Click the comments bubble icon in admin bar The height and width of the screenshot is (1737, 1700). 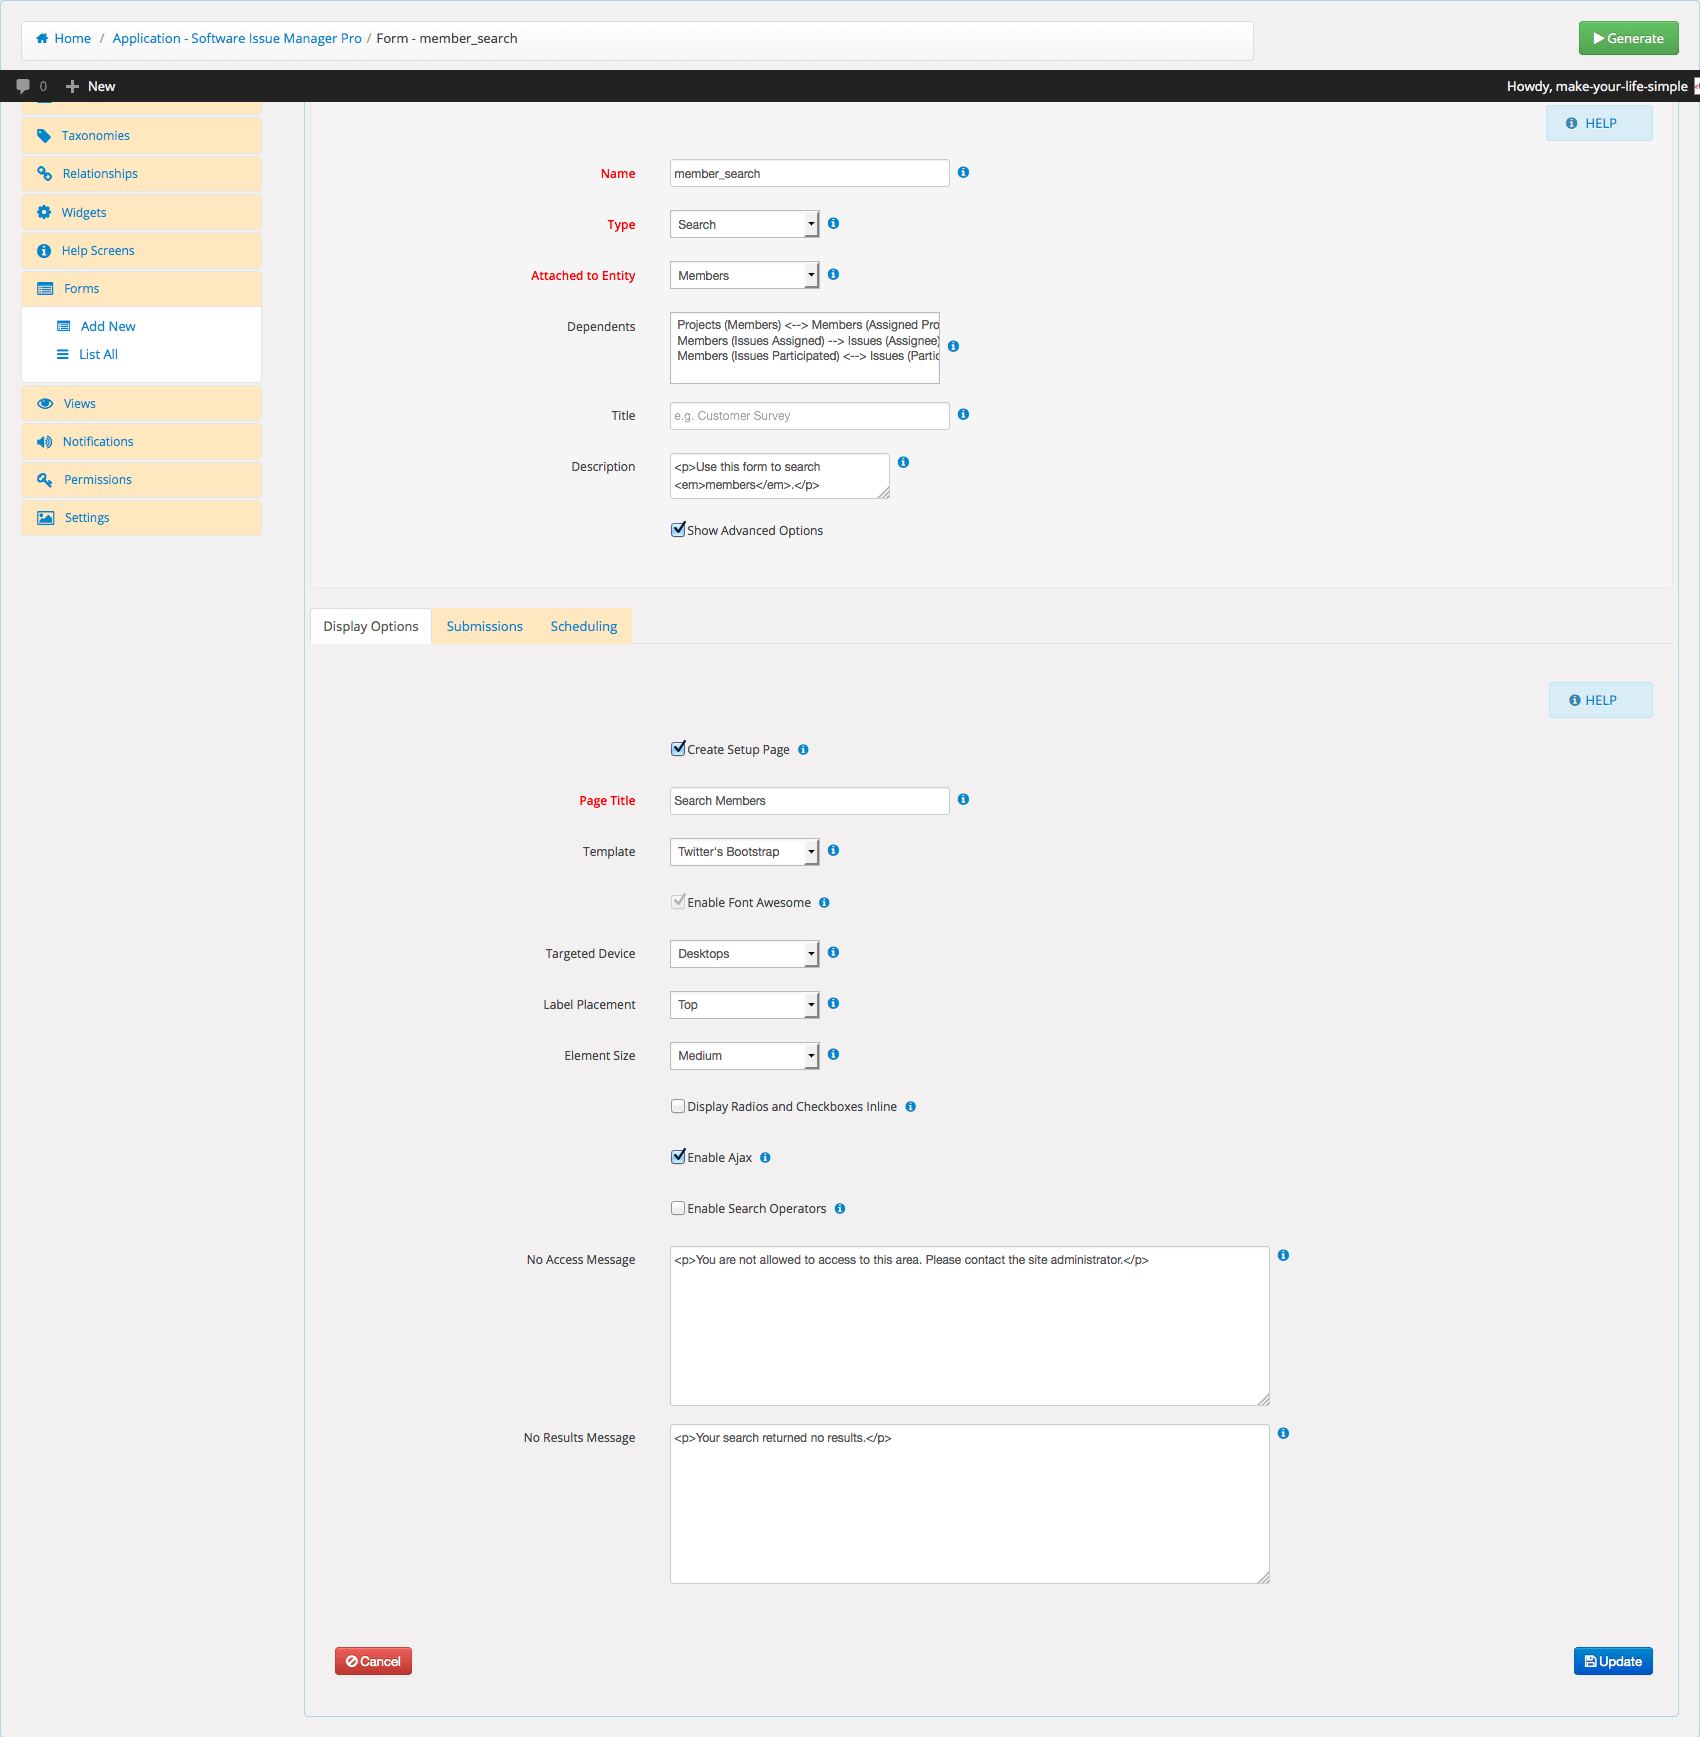(22, 86)
